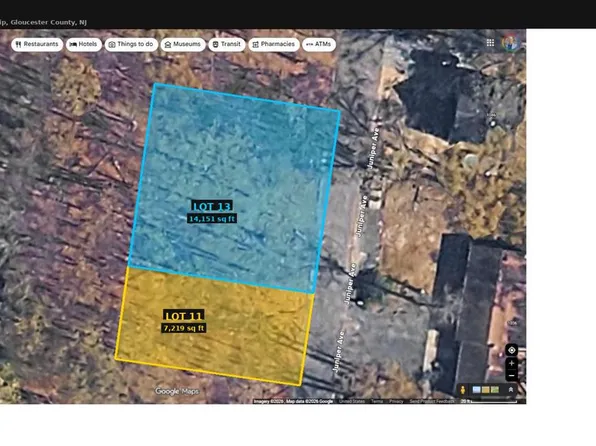Screen dimensions: 596x446
Task: Filter by Hotels
Action: click(x=84, y=44)
